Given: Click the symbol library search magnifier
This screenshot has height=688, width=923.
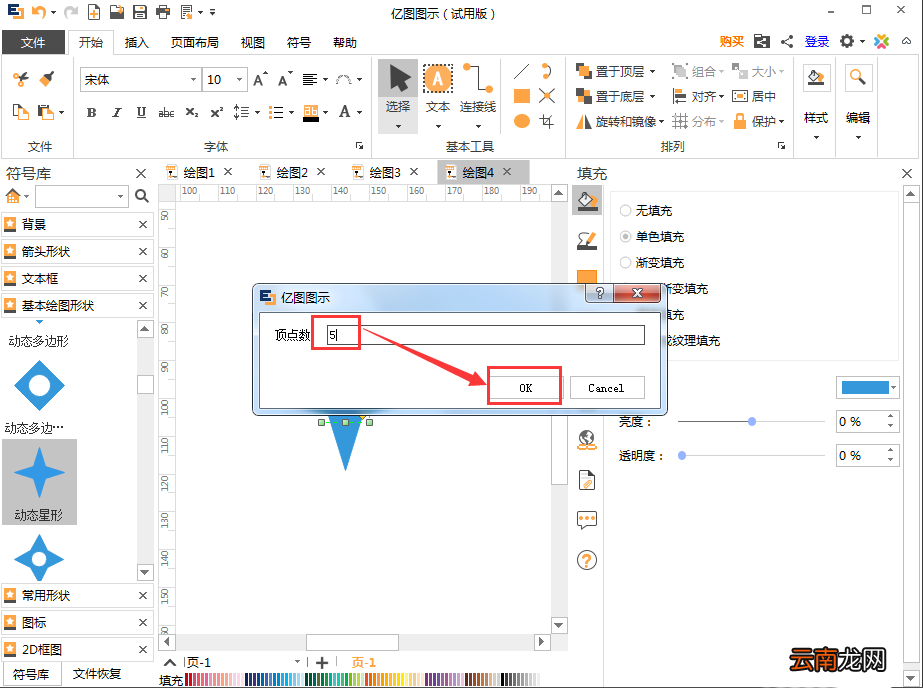Looking at the screenshot, I should (x=142, y=196).
